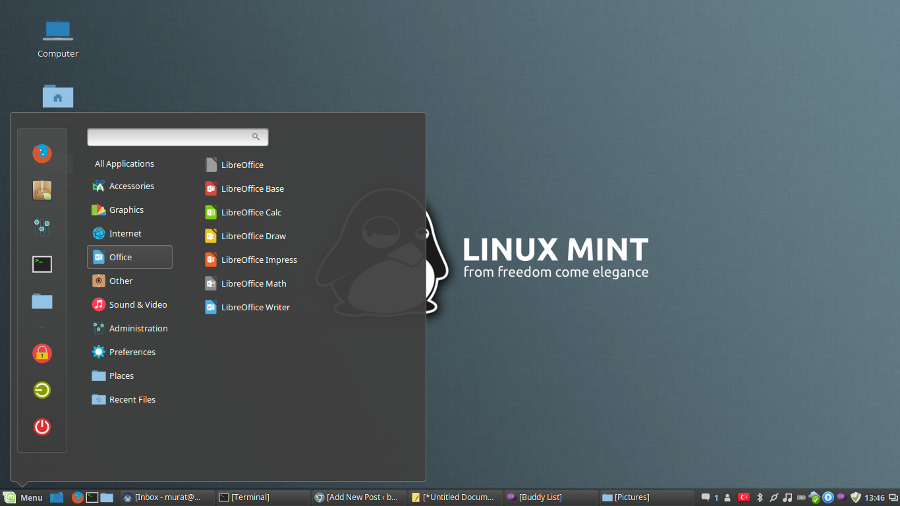Select the Administration category
The width and height of the screenshot is (900, 506).
[130, 328]
